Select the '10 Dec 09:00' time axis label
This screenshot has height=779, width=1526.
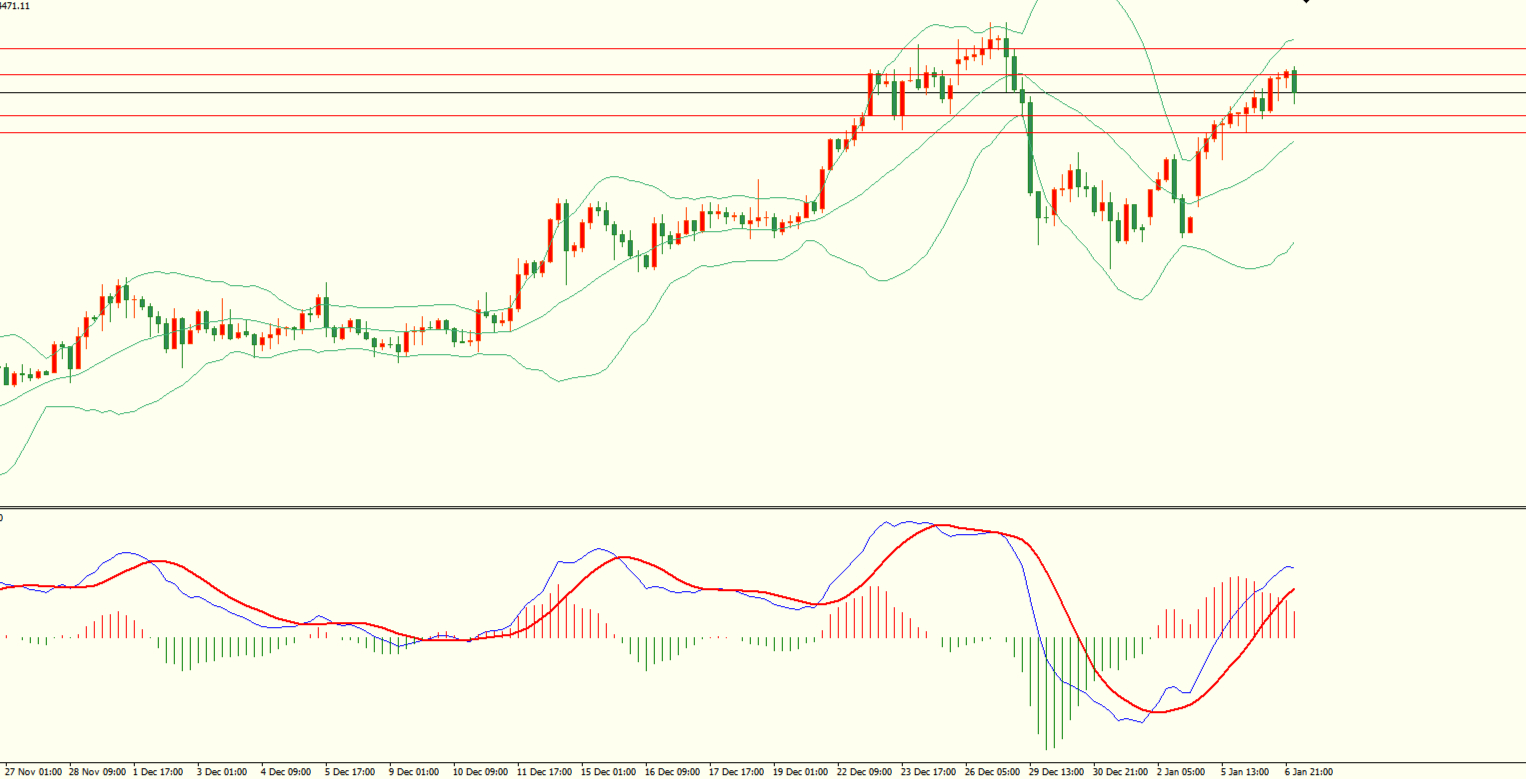click(x=483, y=772)
